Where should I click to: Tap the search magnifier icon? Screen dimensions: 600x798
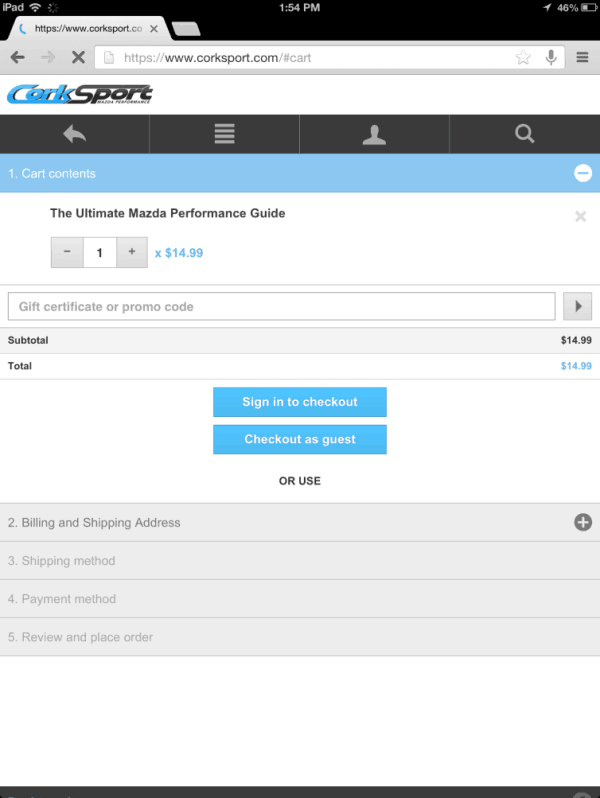tap(524, 134)
